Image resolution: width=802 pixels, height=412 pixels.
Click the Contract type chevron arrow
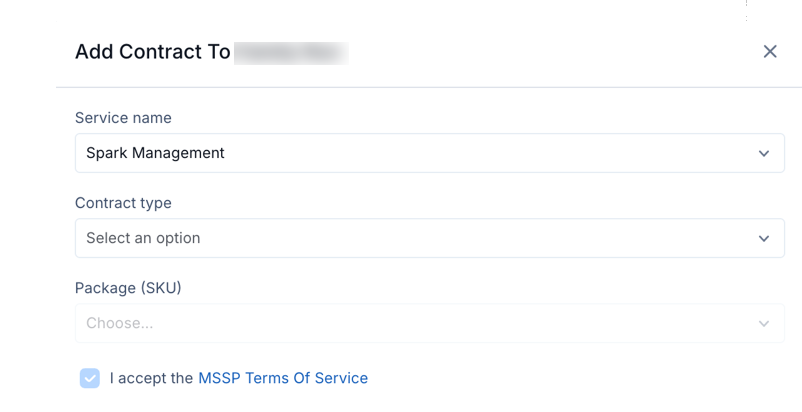(x=764, y=238)
